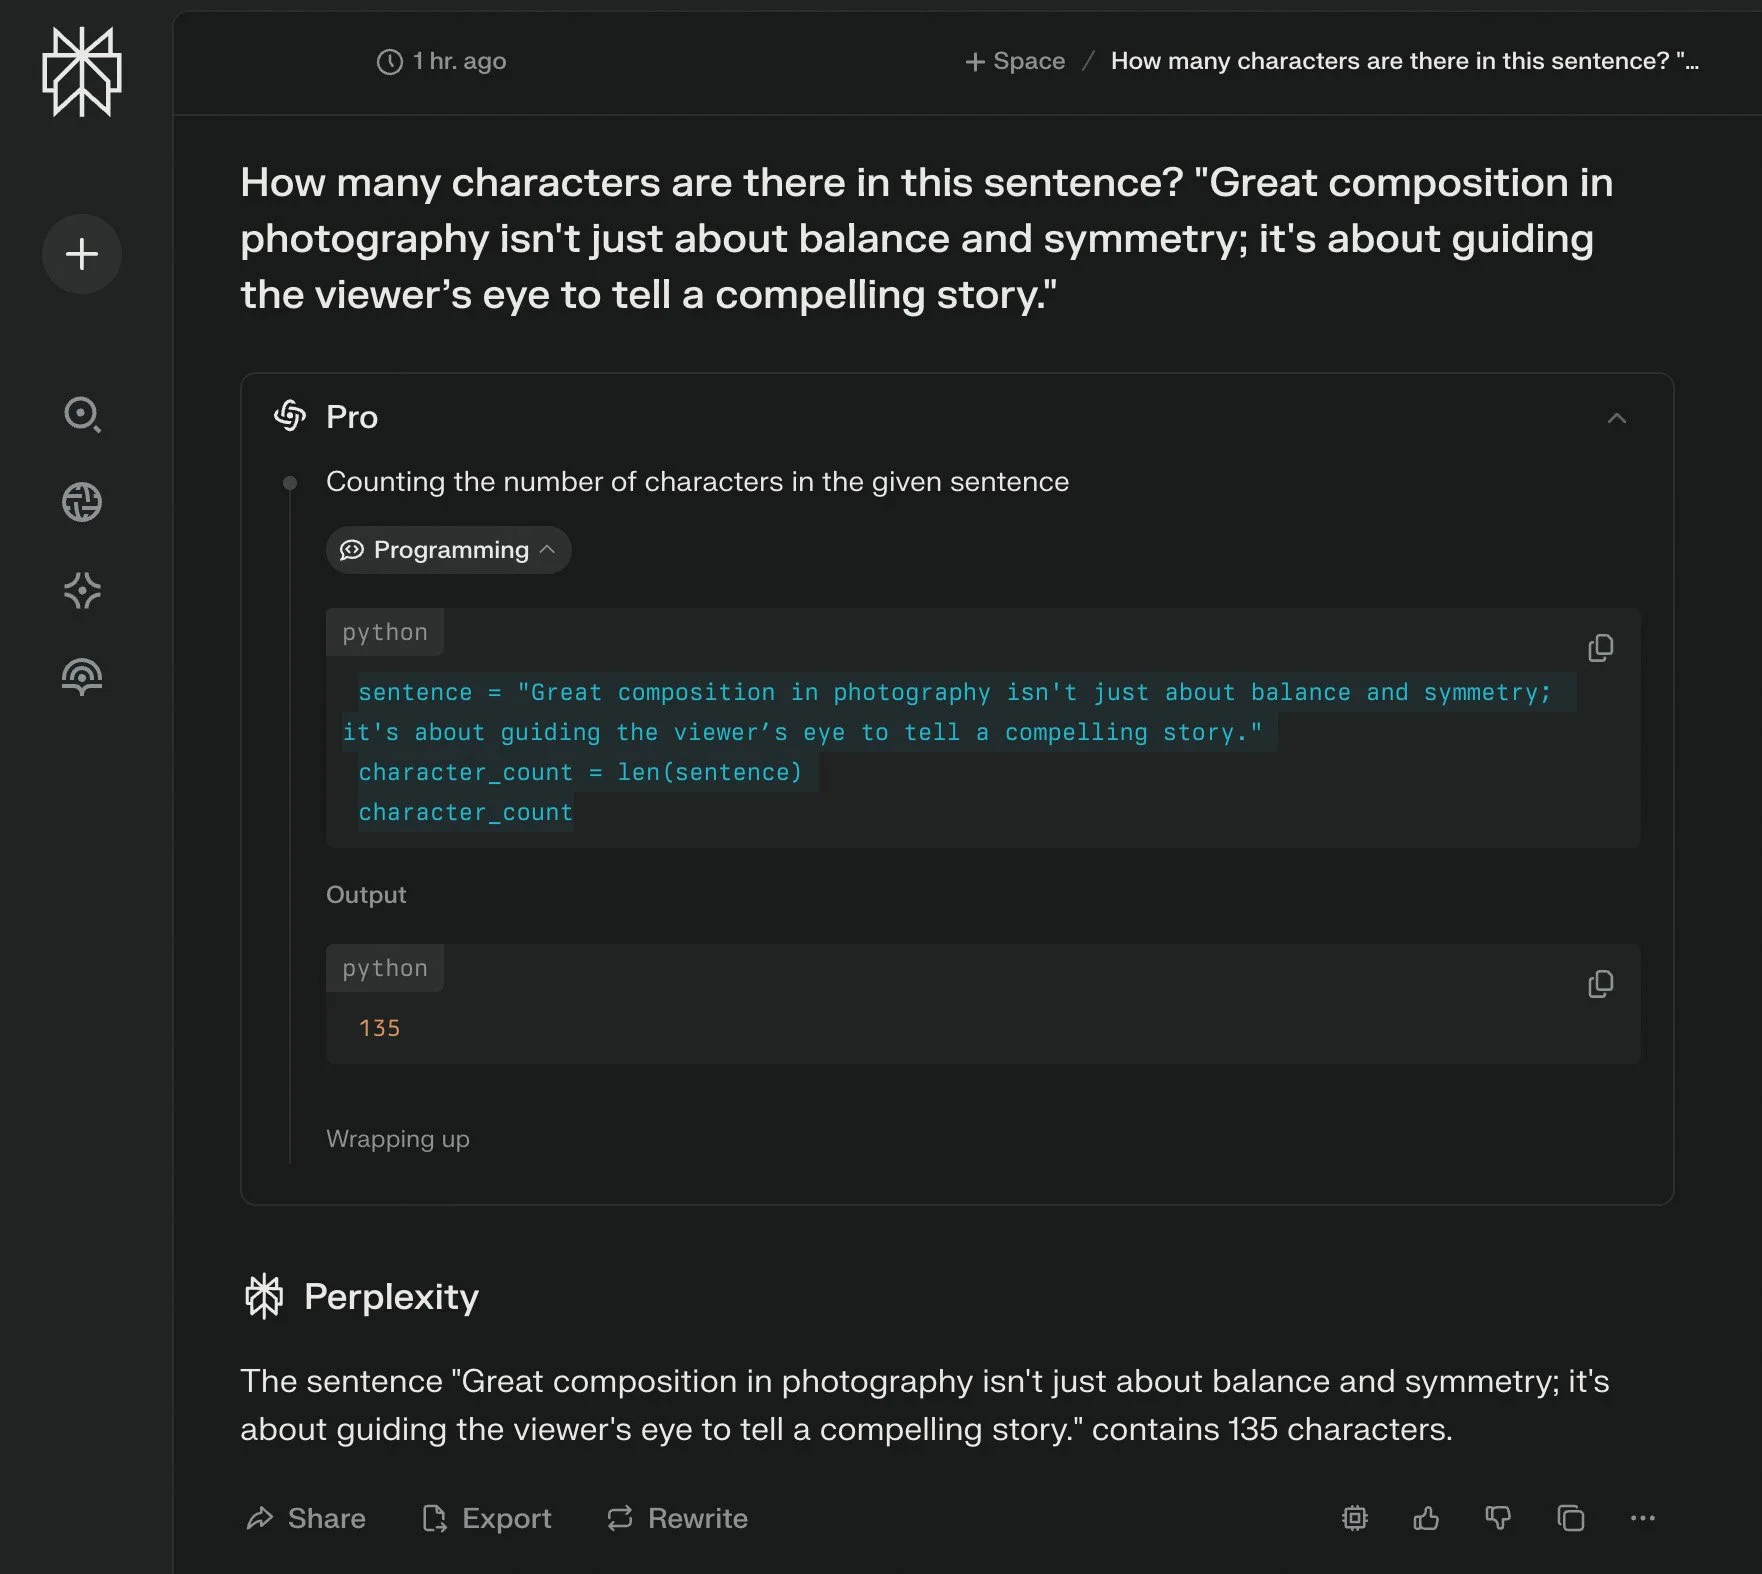Open the Perplexity logo home
Screen dimensions: 1762x1574
82,72
